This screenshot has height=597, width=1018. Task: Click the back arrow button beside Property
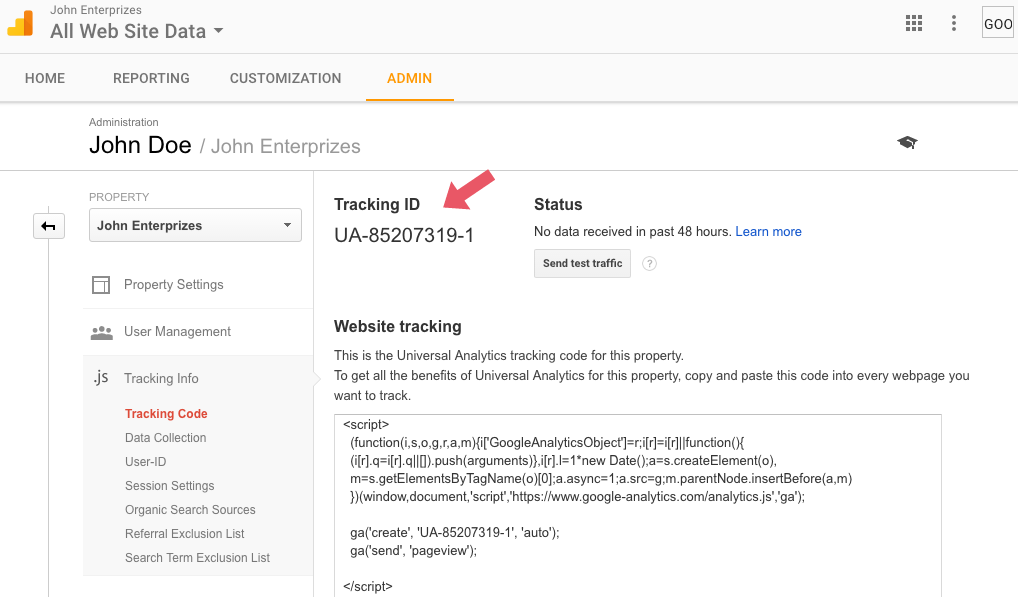point(49,226)
